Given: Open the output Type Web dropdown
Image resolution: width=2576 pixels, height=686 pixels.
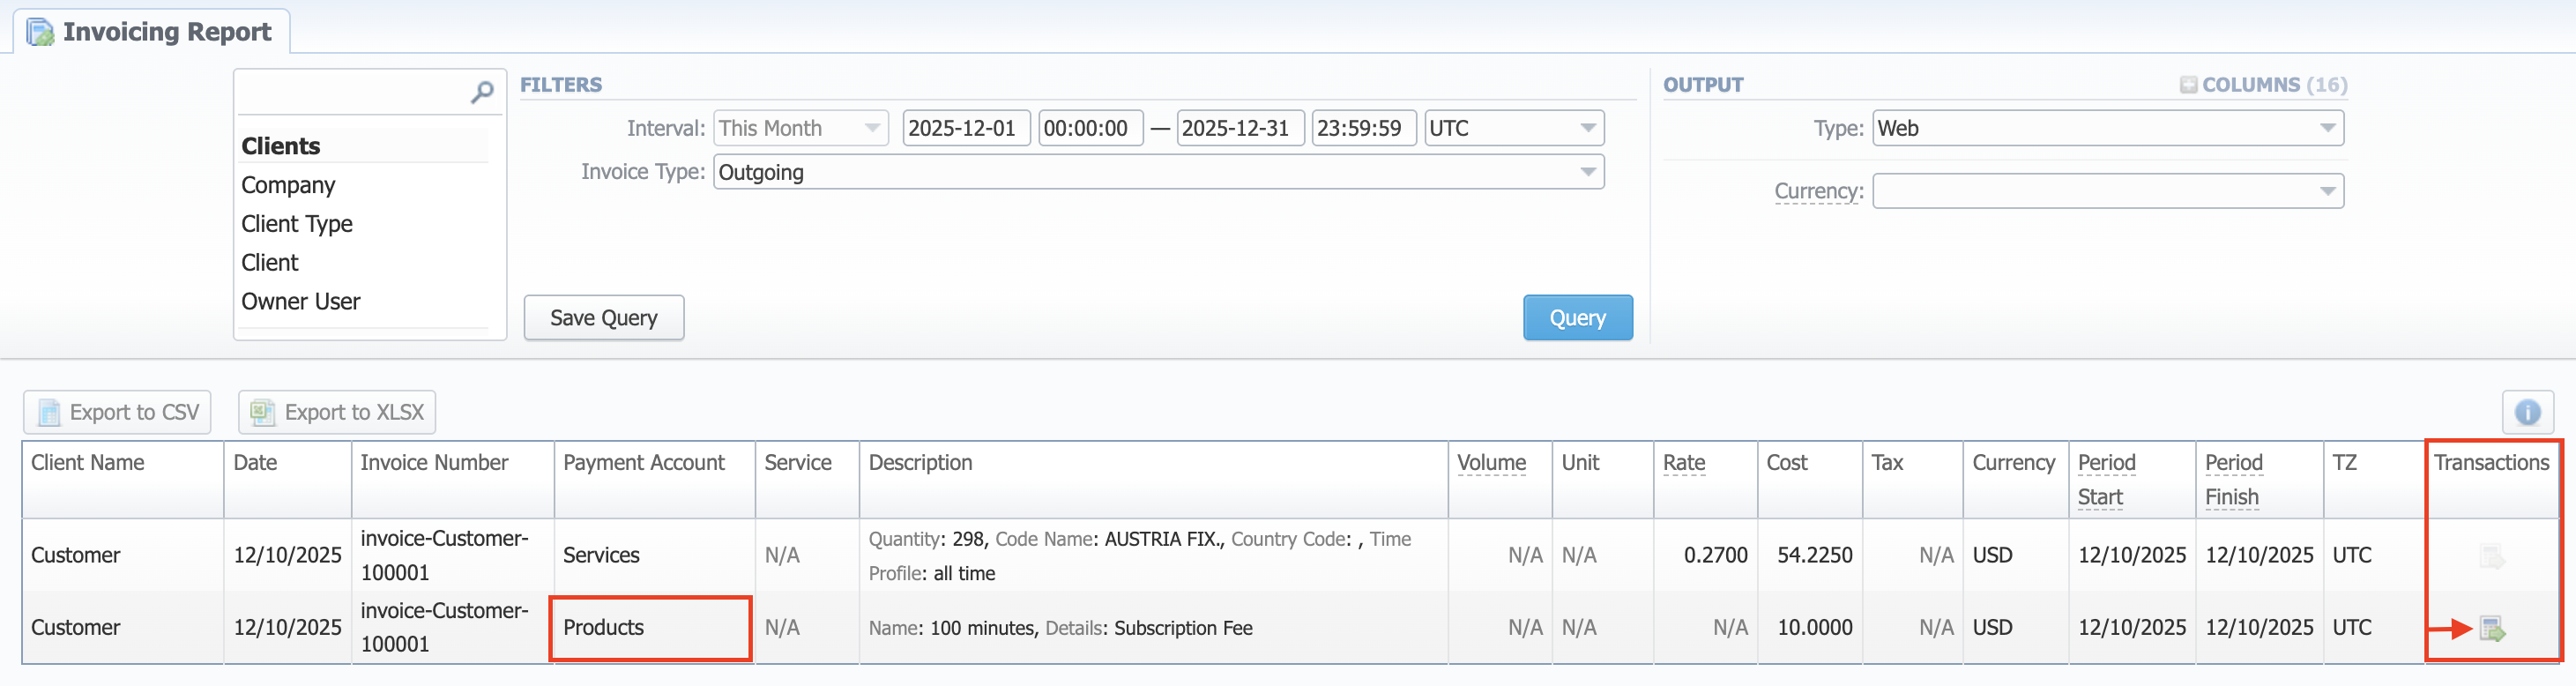Looking at the screenshot, I should tap(2107, 128).
